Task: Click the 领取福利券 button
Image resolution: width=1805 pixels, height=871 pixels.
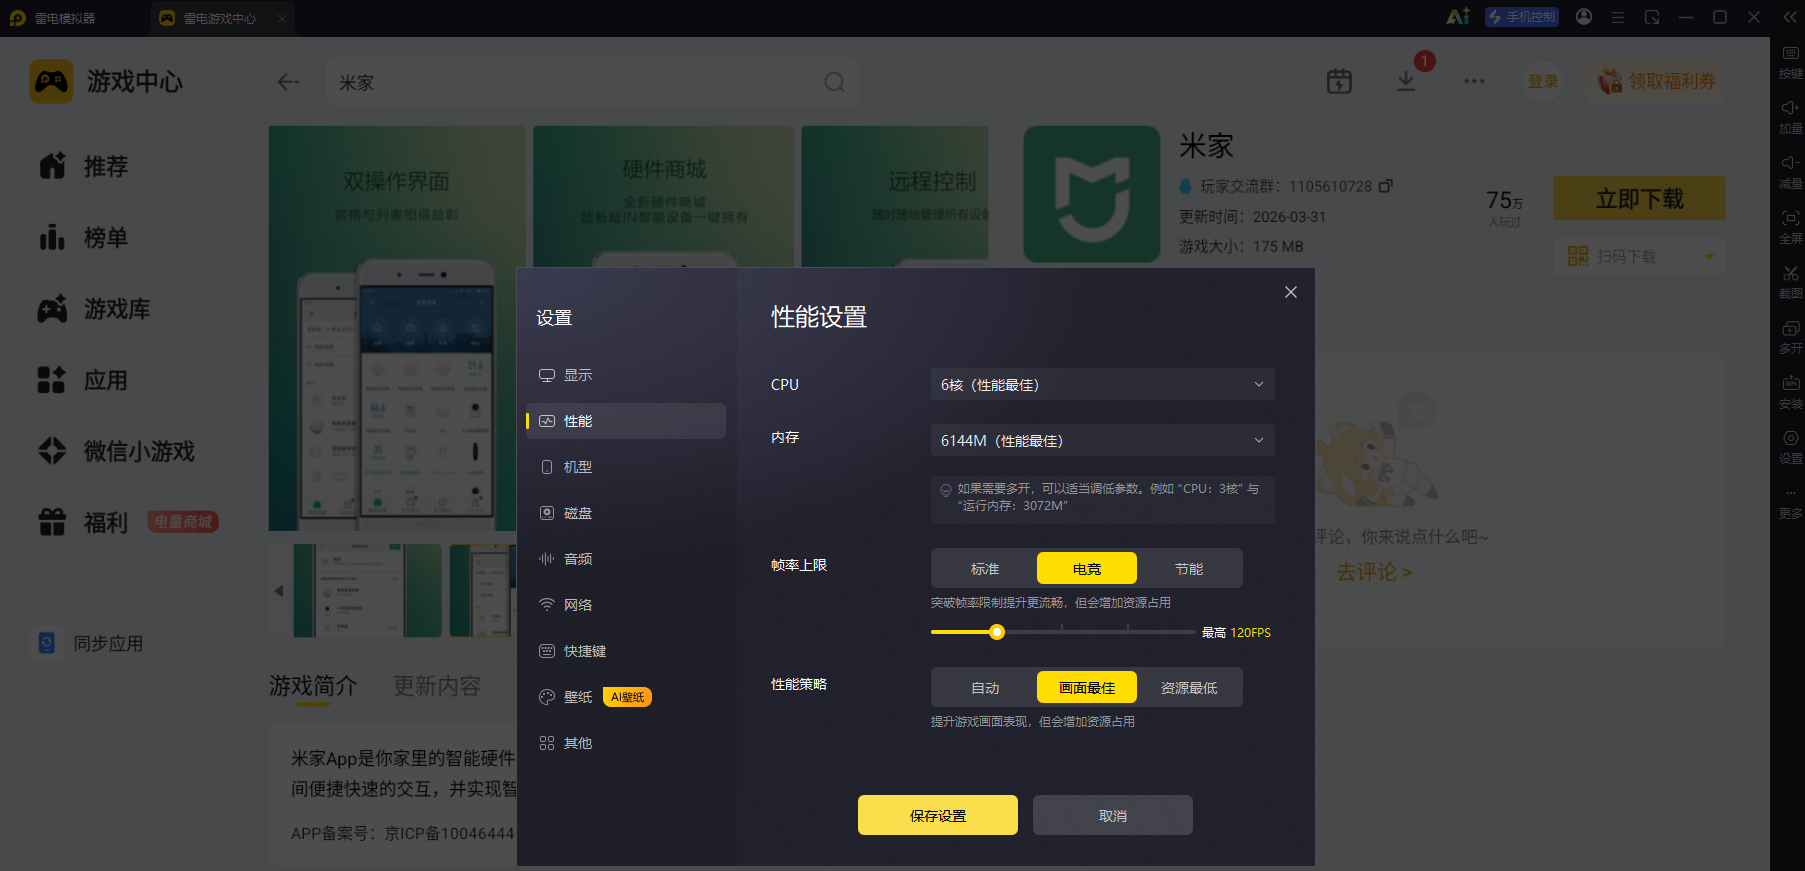Action: pyautogui.click(x=1657, y=81)
